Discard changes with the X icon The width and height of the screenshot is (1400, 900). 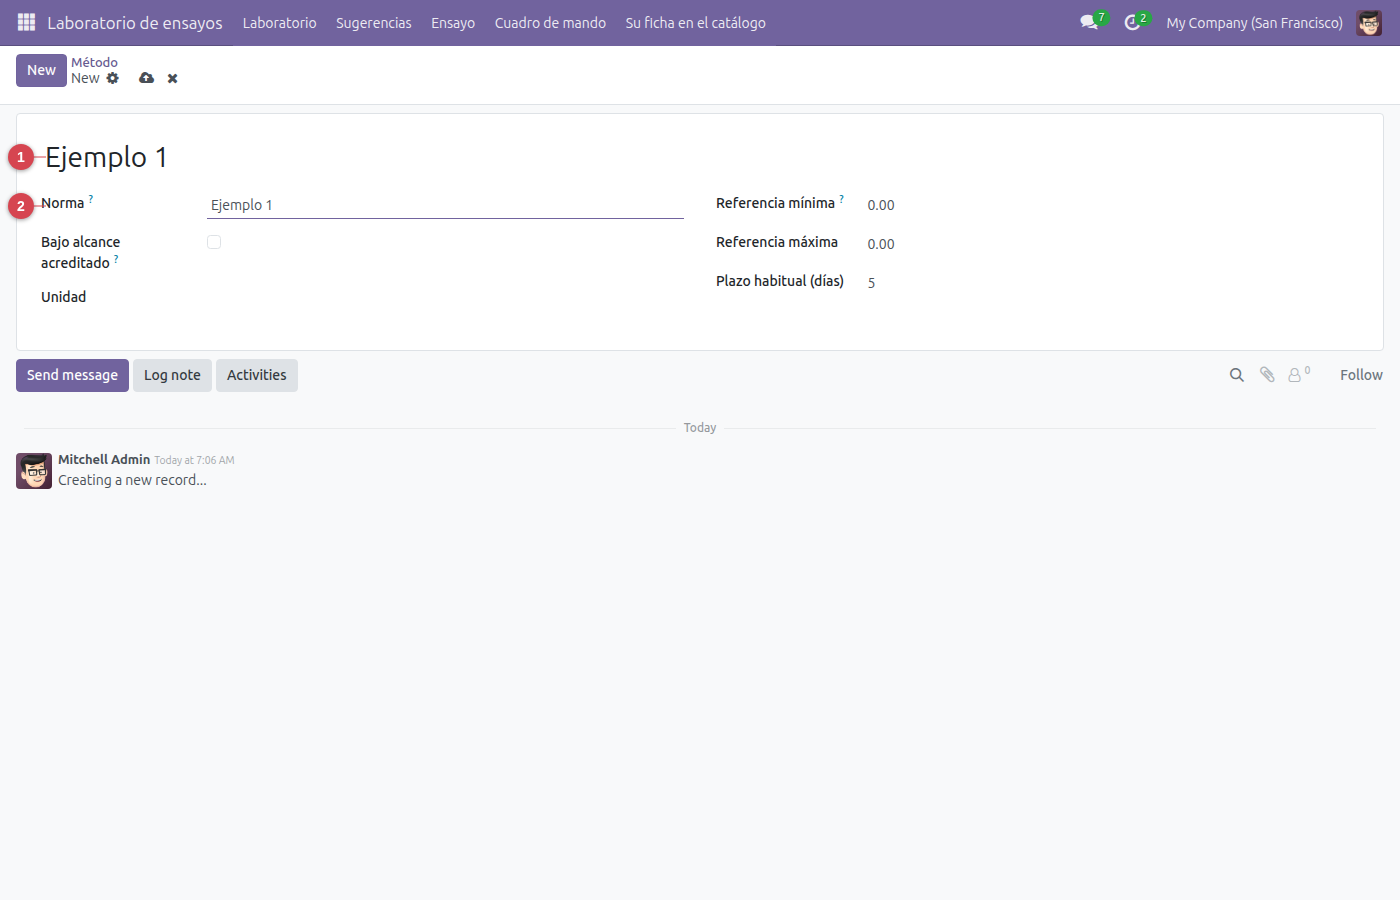pyautogui.click(x=173, y=78)
